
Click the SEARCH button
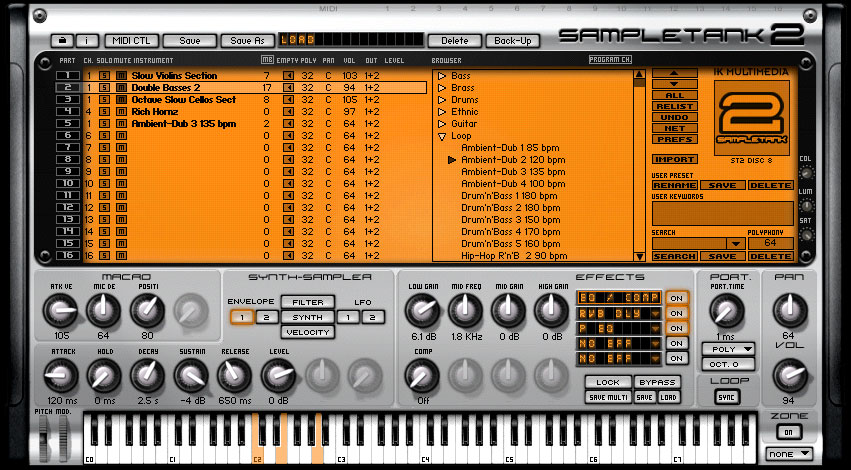675,256
